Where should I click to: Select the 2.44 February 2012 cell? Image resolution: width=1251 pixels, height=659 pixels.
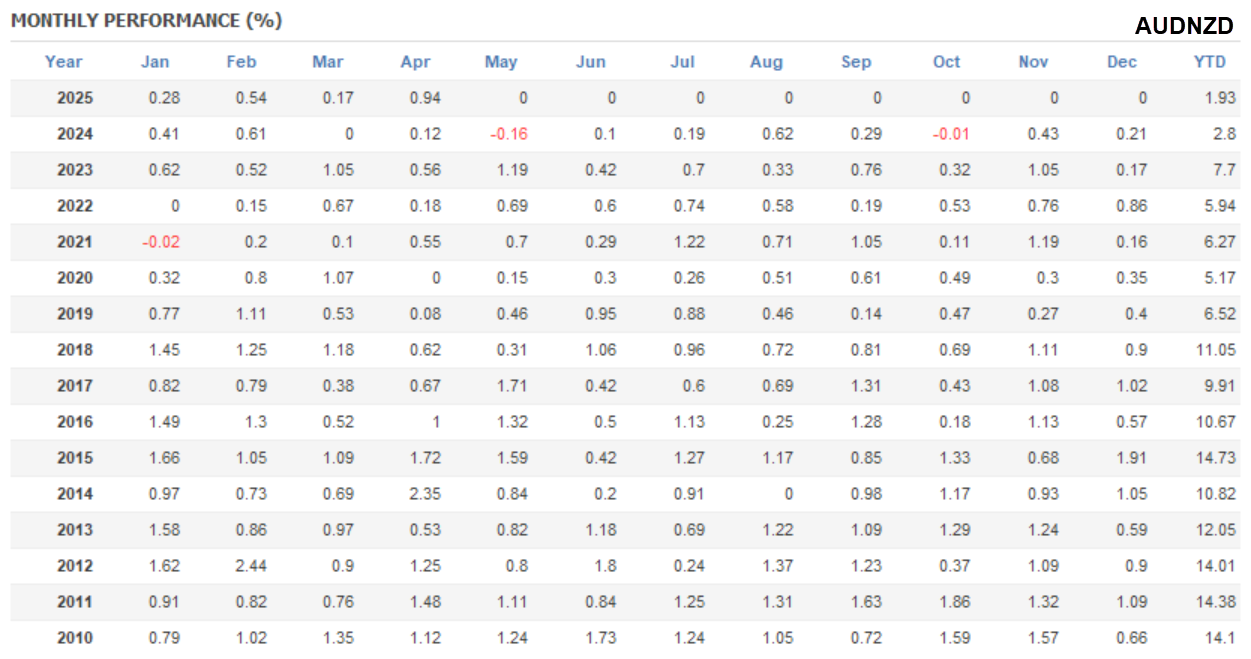[x=250, y=566]
